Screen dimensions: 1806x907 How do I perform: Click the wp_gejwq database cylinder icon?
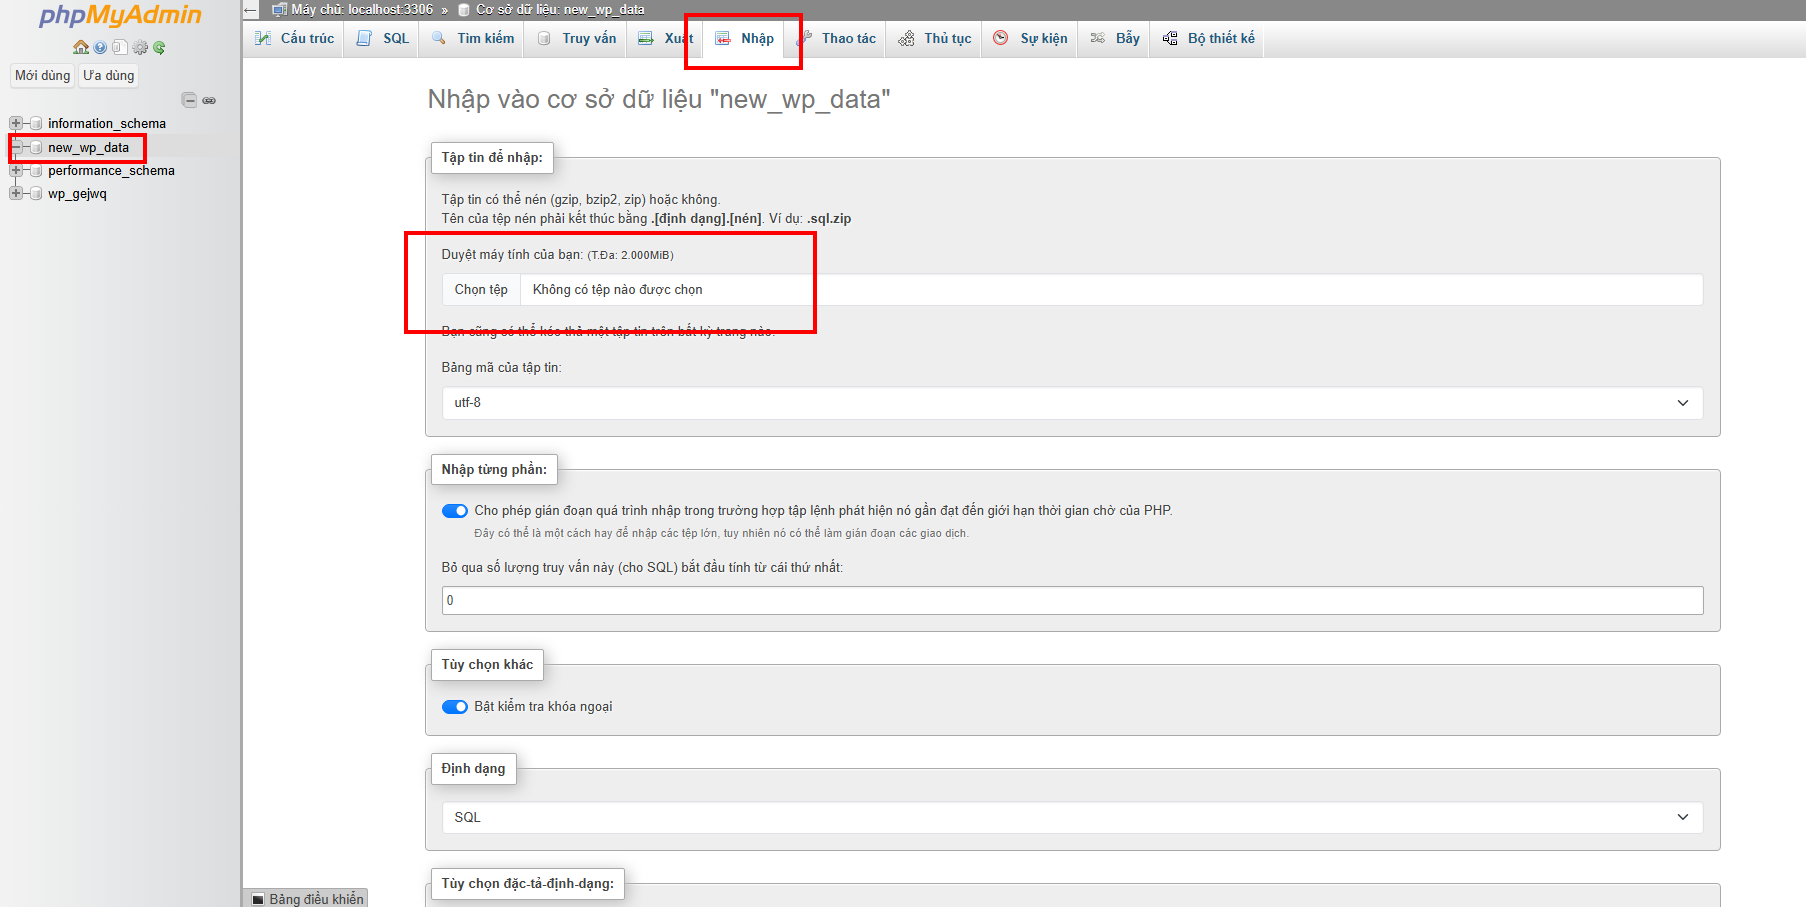pyautogui.click(x=36, y=193)
